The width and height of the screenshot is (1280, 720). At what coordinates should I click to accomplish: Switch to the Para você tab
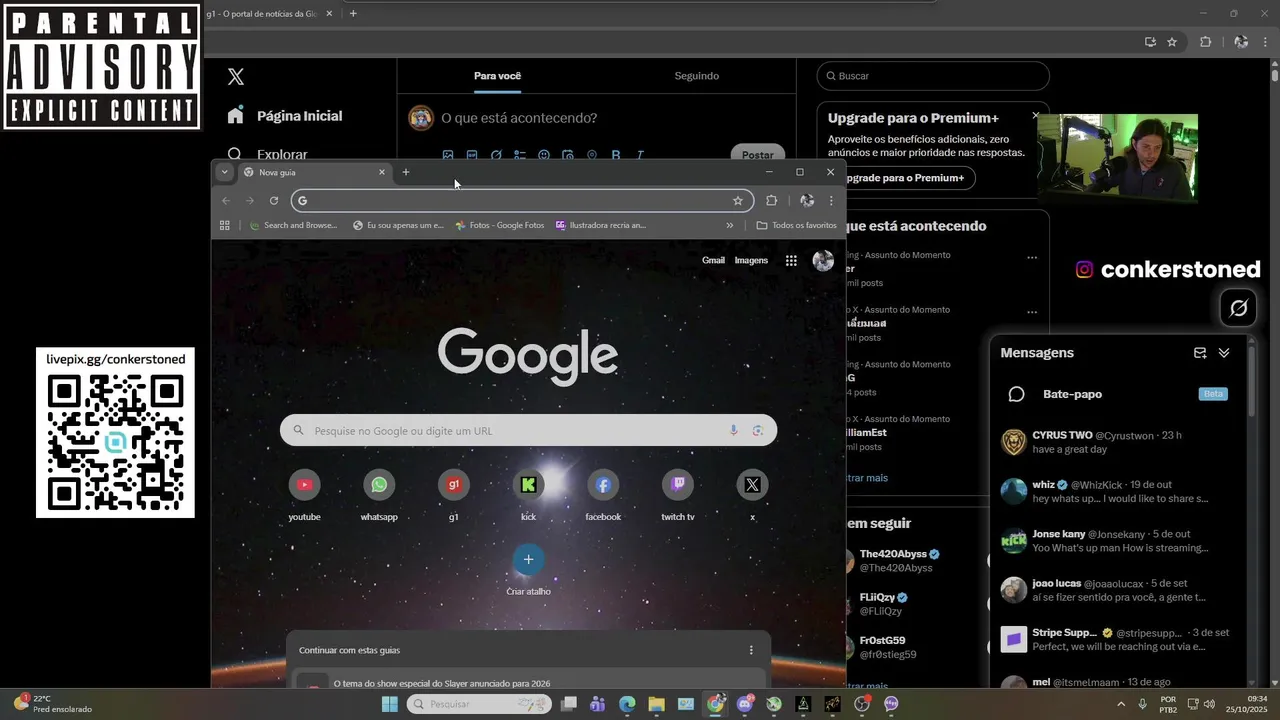(497, 76)
